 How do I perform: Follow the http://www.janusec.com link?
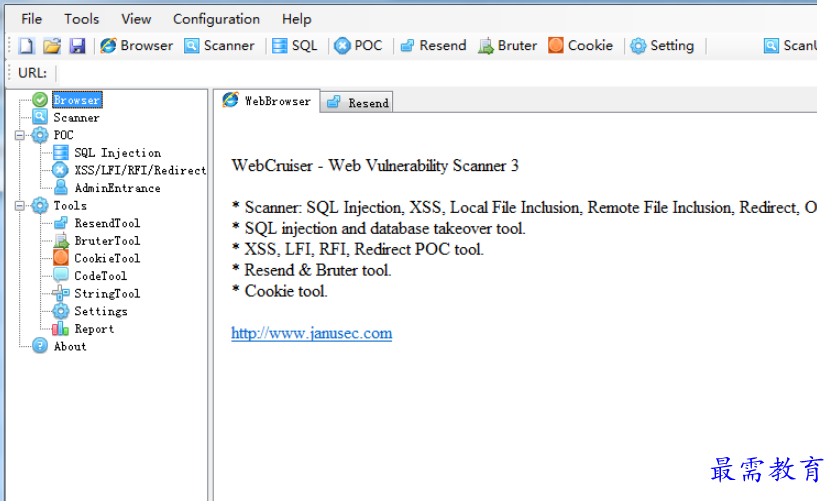311,333
